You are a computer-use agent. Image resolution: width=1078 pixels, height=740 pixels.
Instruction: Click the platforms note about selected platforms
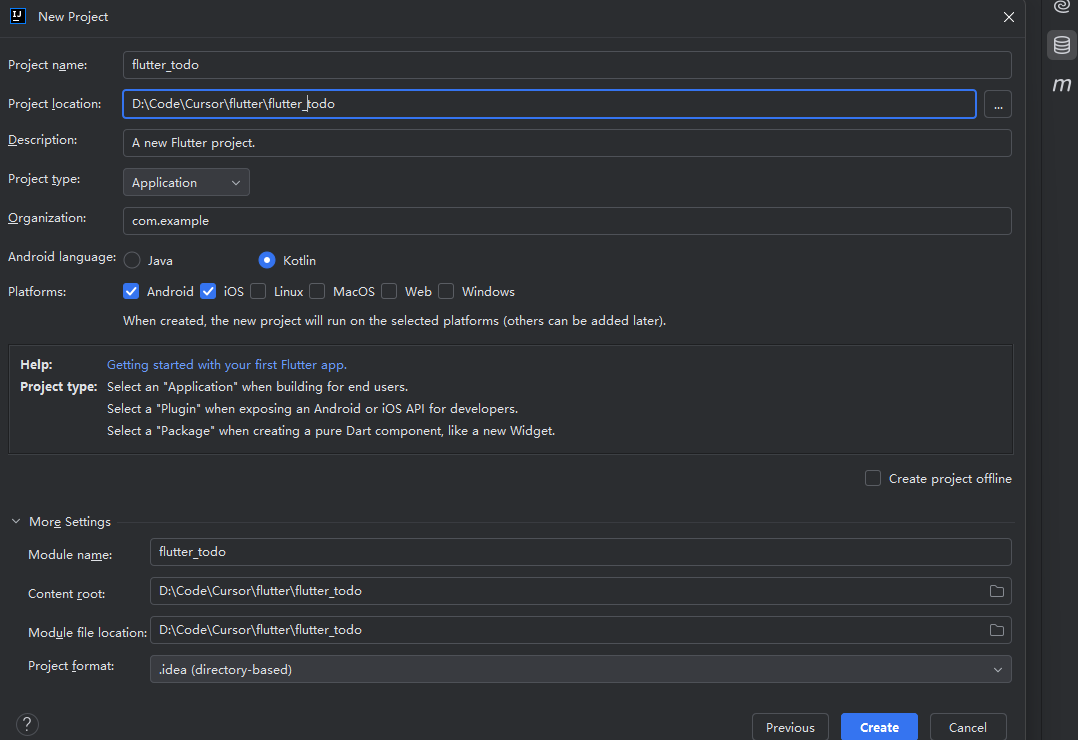(x=395, y=320)
